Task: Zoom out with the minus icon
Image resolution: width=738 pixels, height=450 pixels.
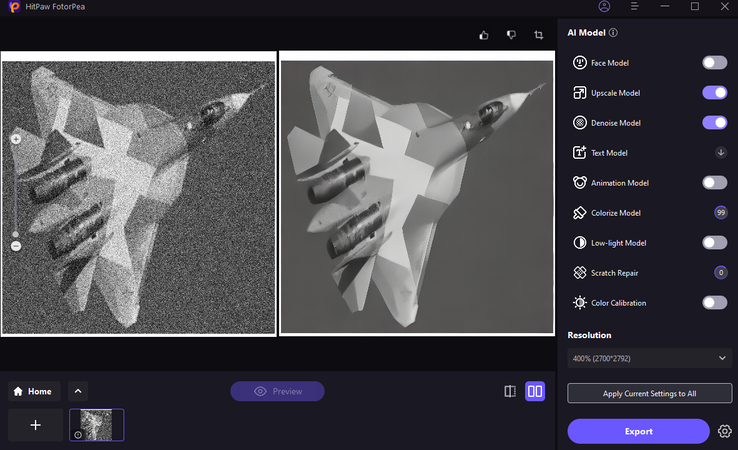Action: pos(16,246)
